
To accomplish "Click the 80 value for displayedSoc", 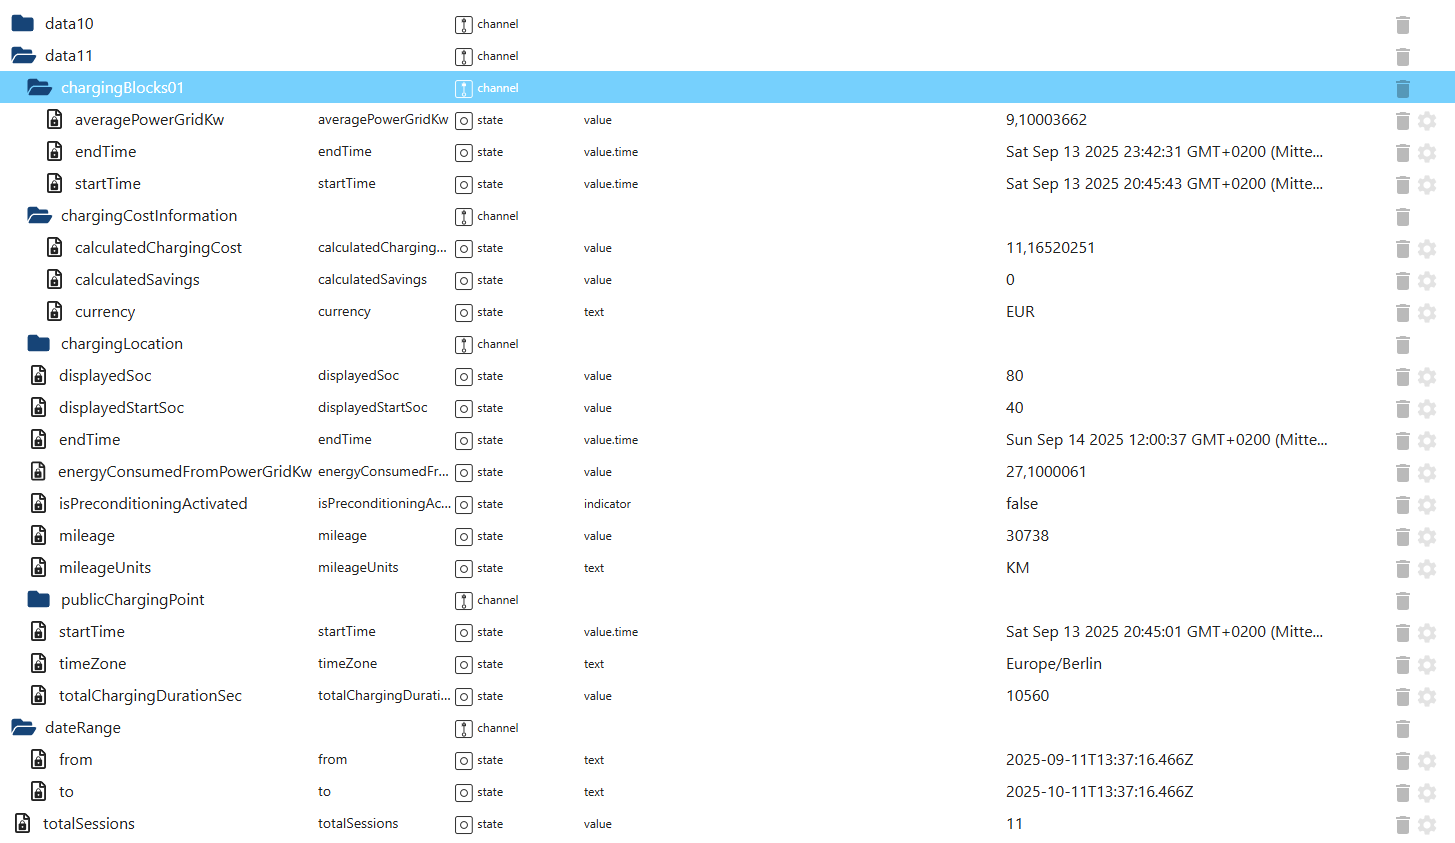I will (1014, 376).
